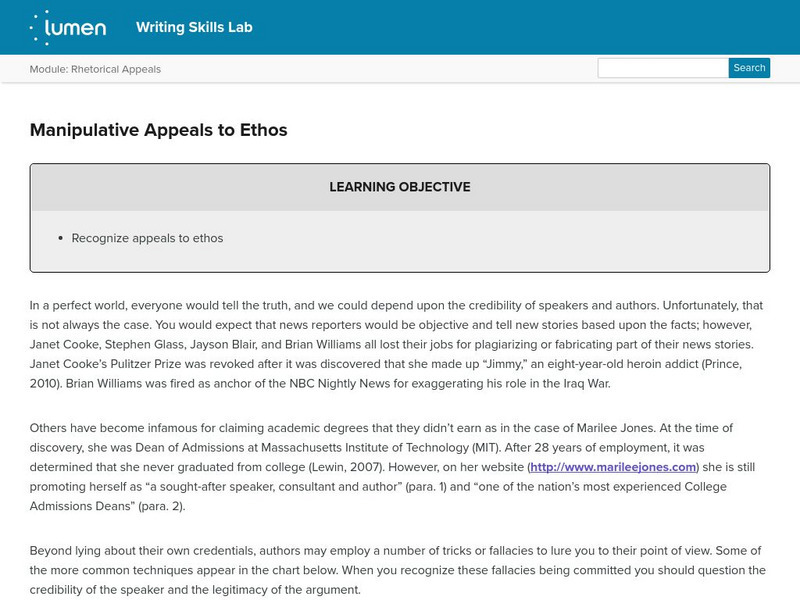Viewport: 800px width, 600px height.
Task: Click the paragraph beginning Others have become infamous
Action: [x=399, y=466]
